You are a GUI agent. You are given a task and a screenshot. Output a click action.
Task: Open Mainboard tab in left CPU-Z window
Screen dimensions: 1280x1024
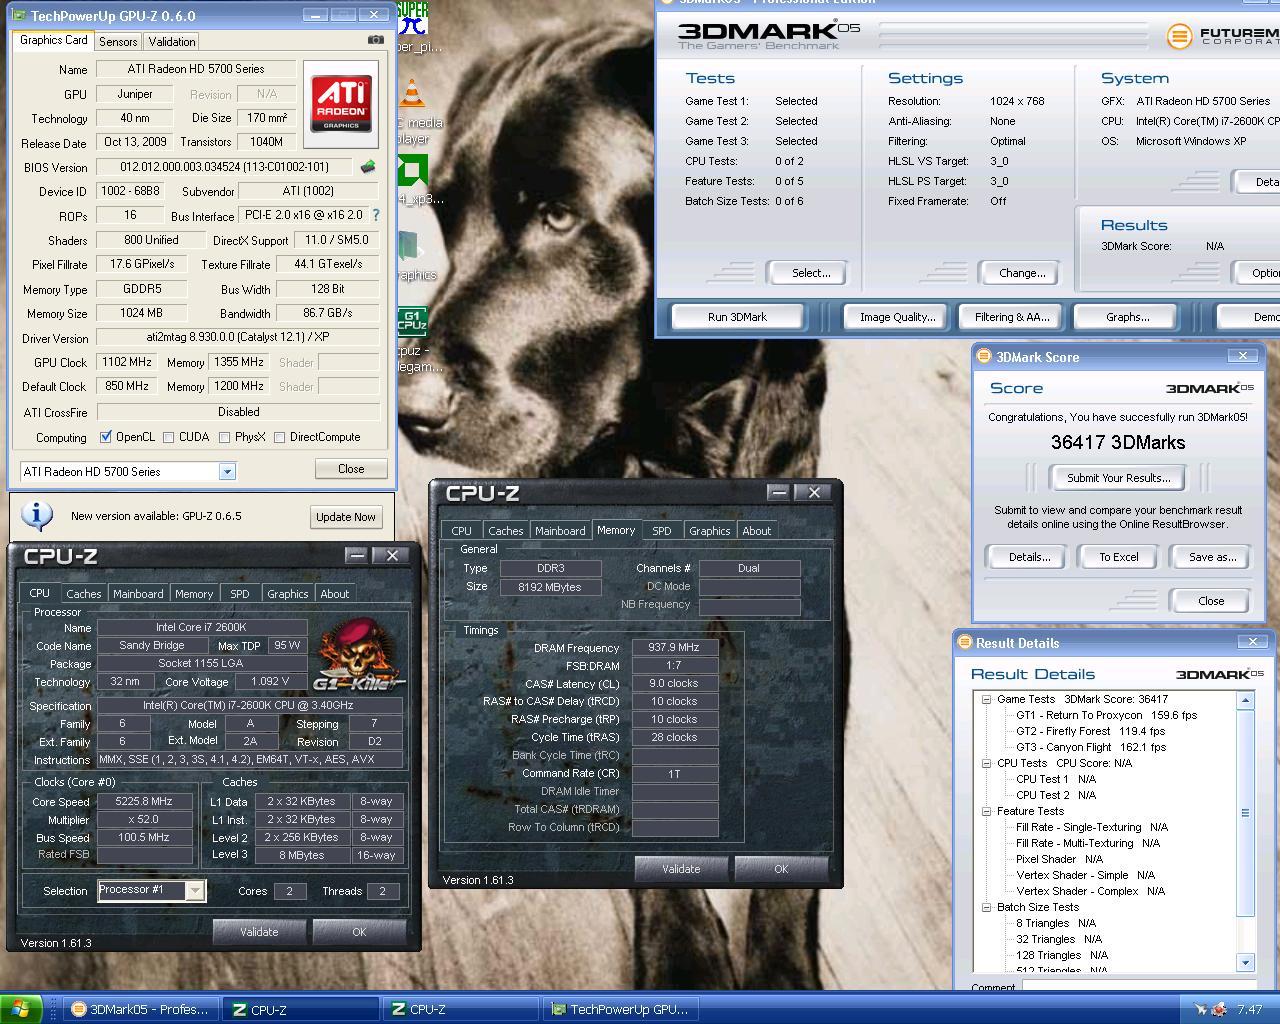click(x=138, y=593)
